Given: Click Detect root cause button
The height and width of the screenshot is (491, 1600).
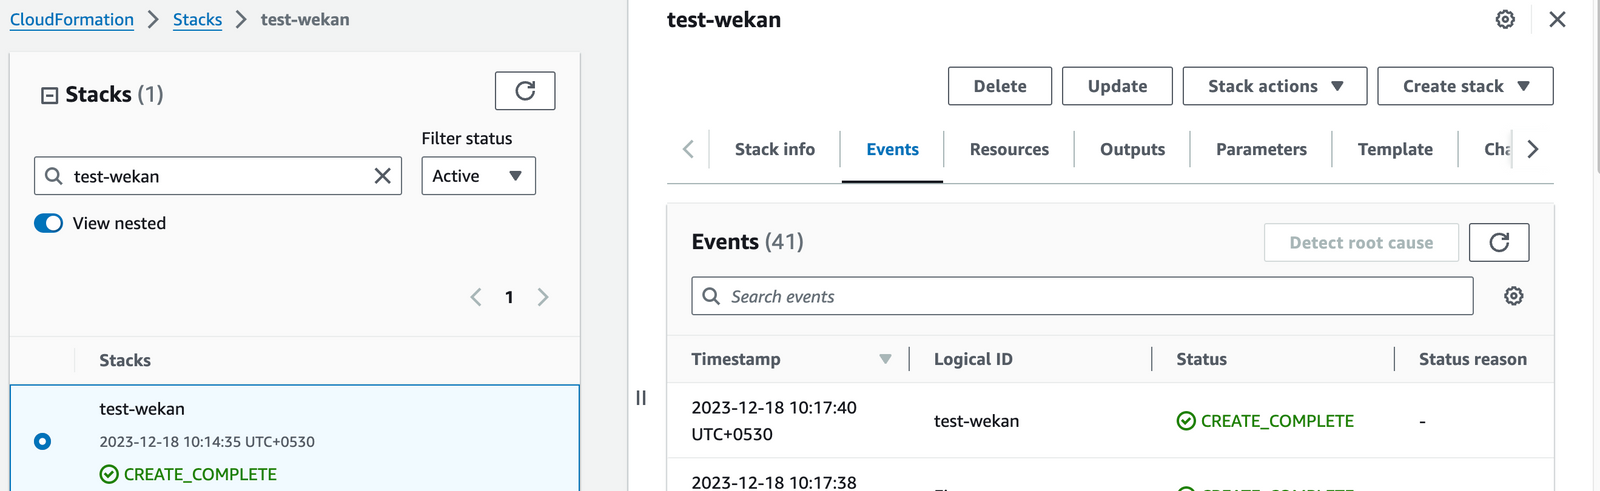Looking at the screenshot, I should click(1361, 242).
